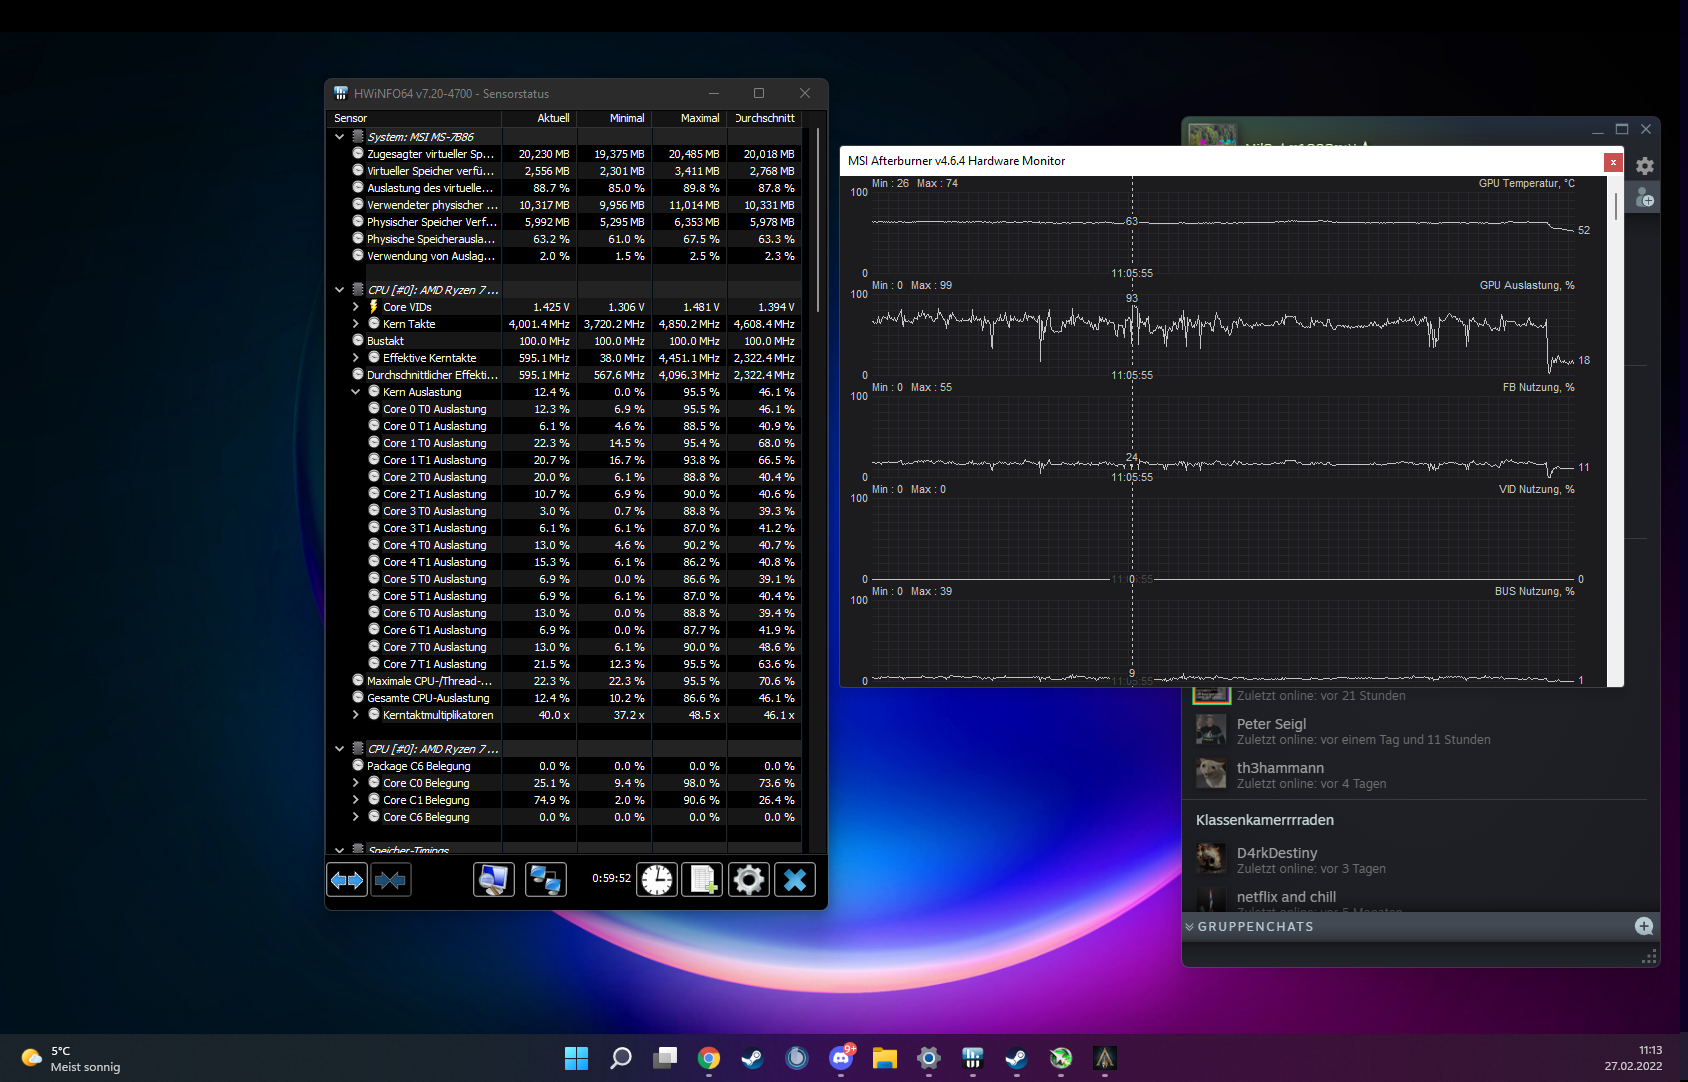Collapse the Kern Auslastung tree

(355, 392)
